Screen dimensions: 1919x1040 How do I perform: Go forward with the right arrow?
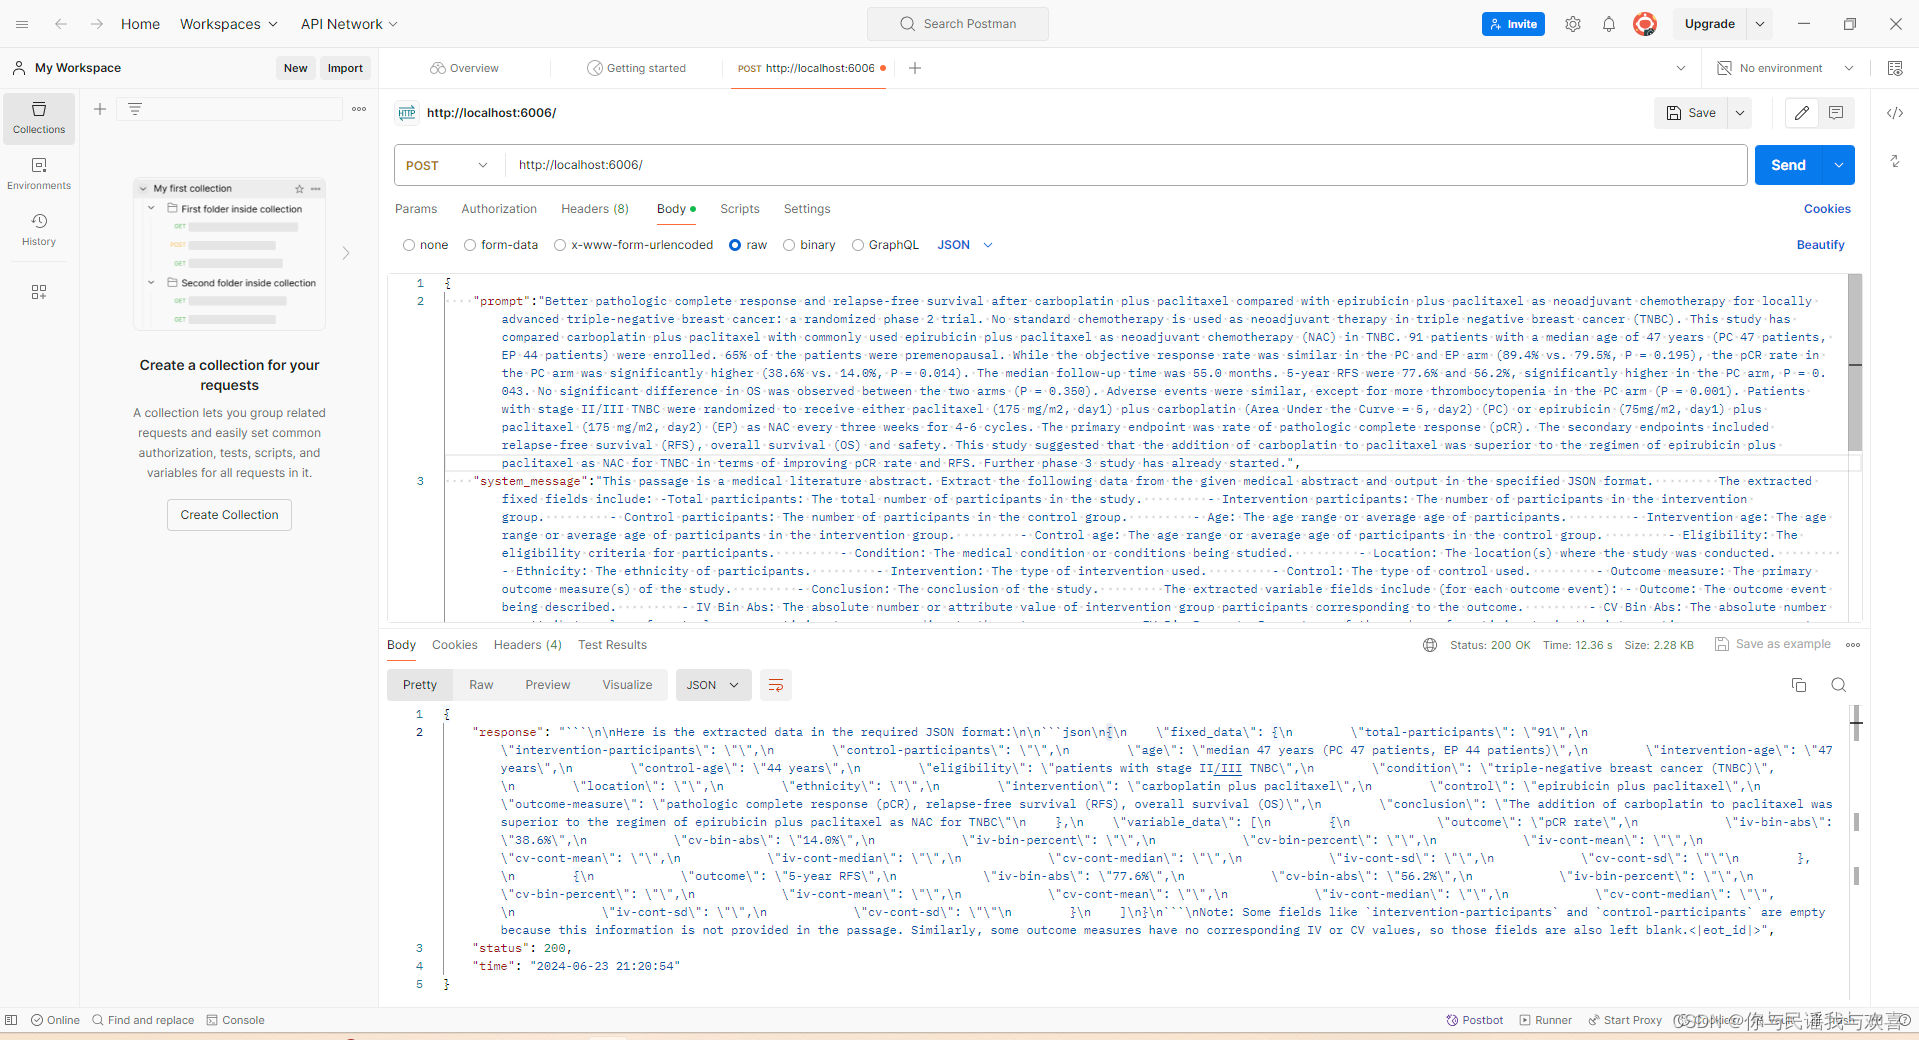(x=96, y=24)
